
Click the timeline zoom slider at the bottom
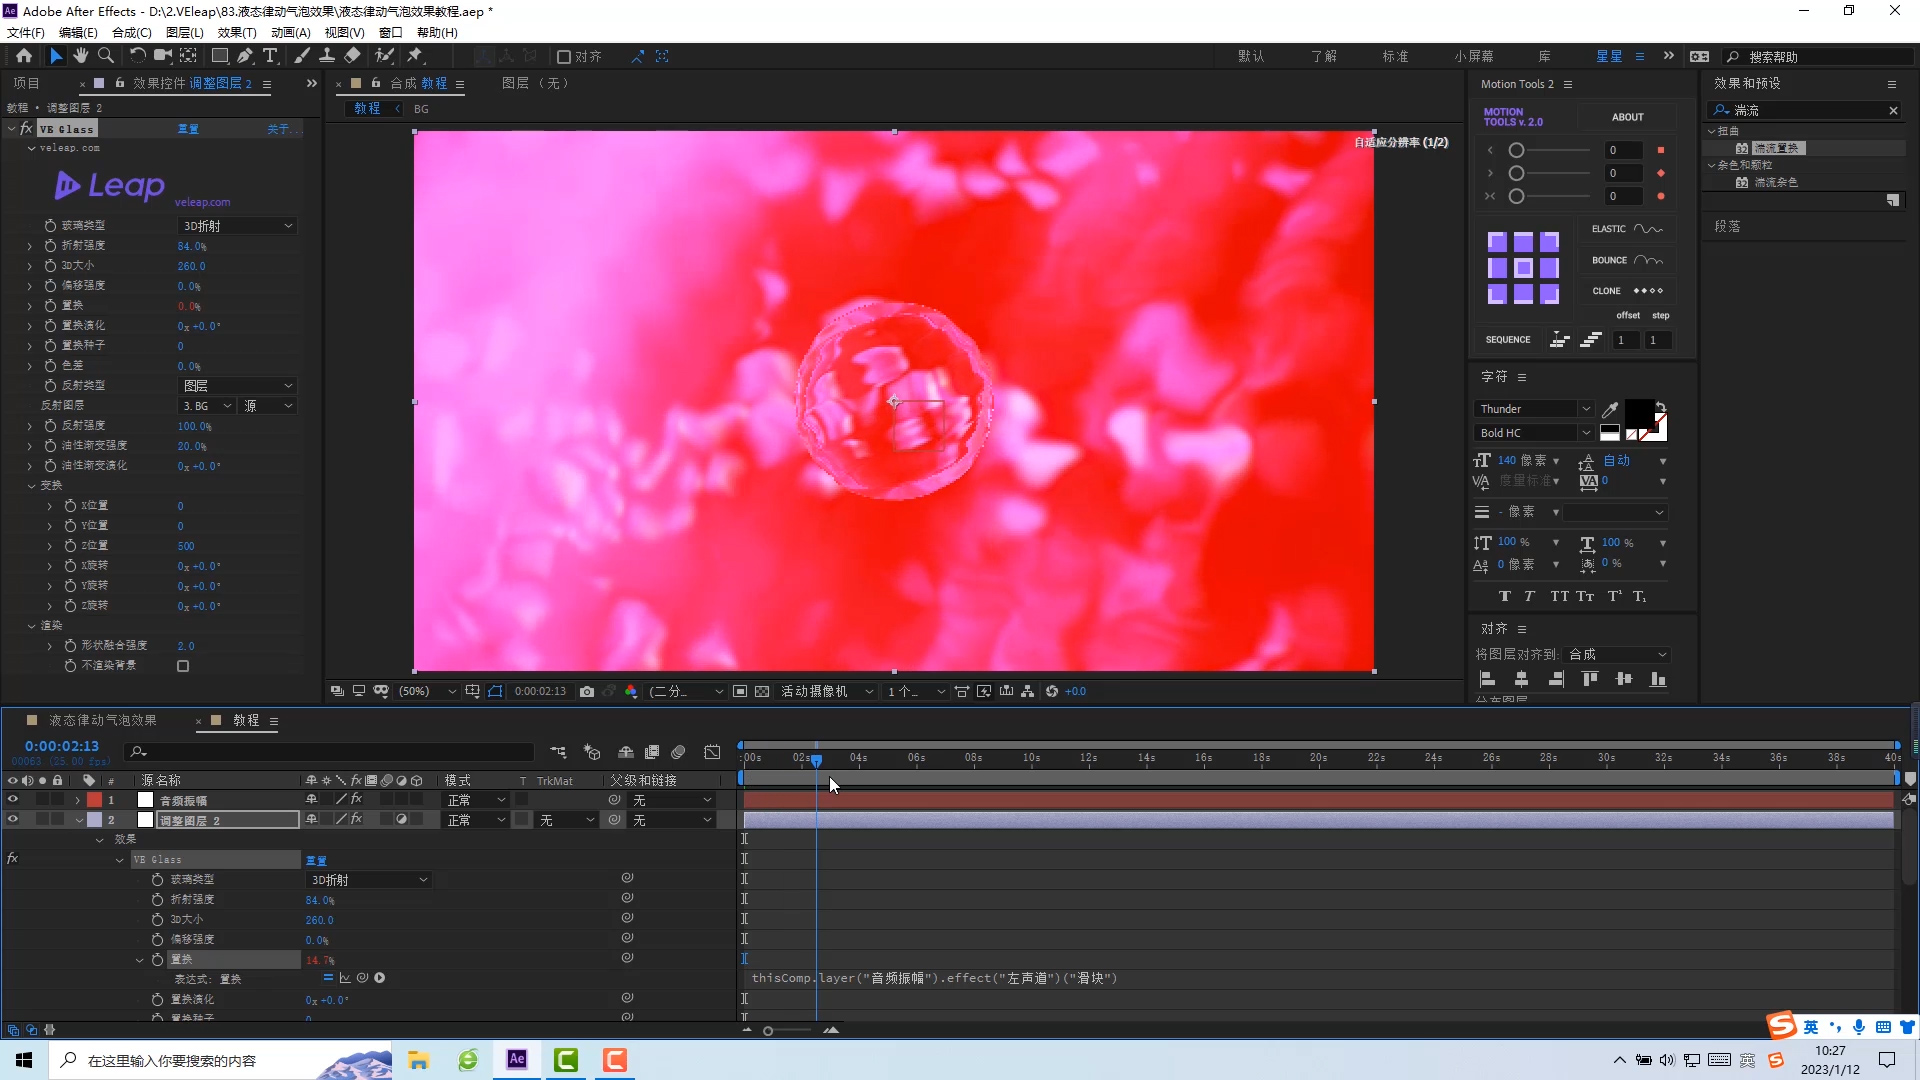tap(768, 1031)
